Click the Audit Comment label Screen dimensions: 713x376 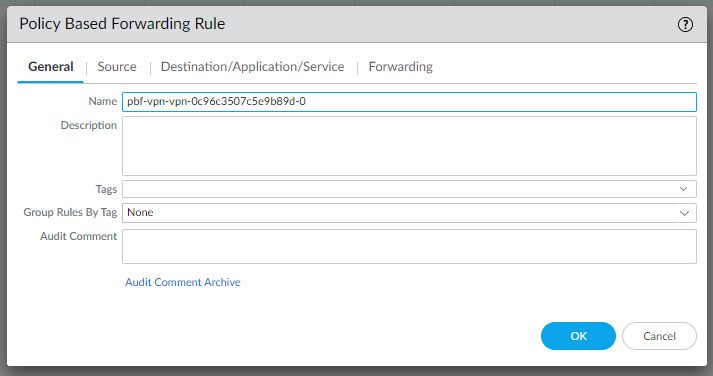[78, 236]
